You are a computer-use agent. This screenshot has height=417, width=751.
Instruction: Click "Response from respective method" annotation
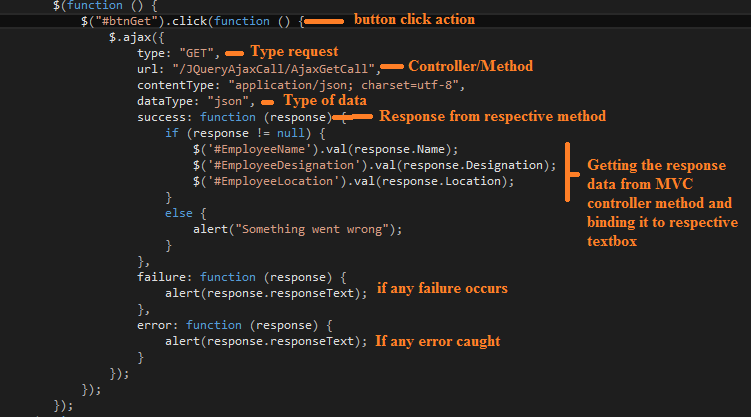pos(491,117)
